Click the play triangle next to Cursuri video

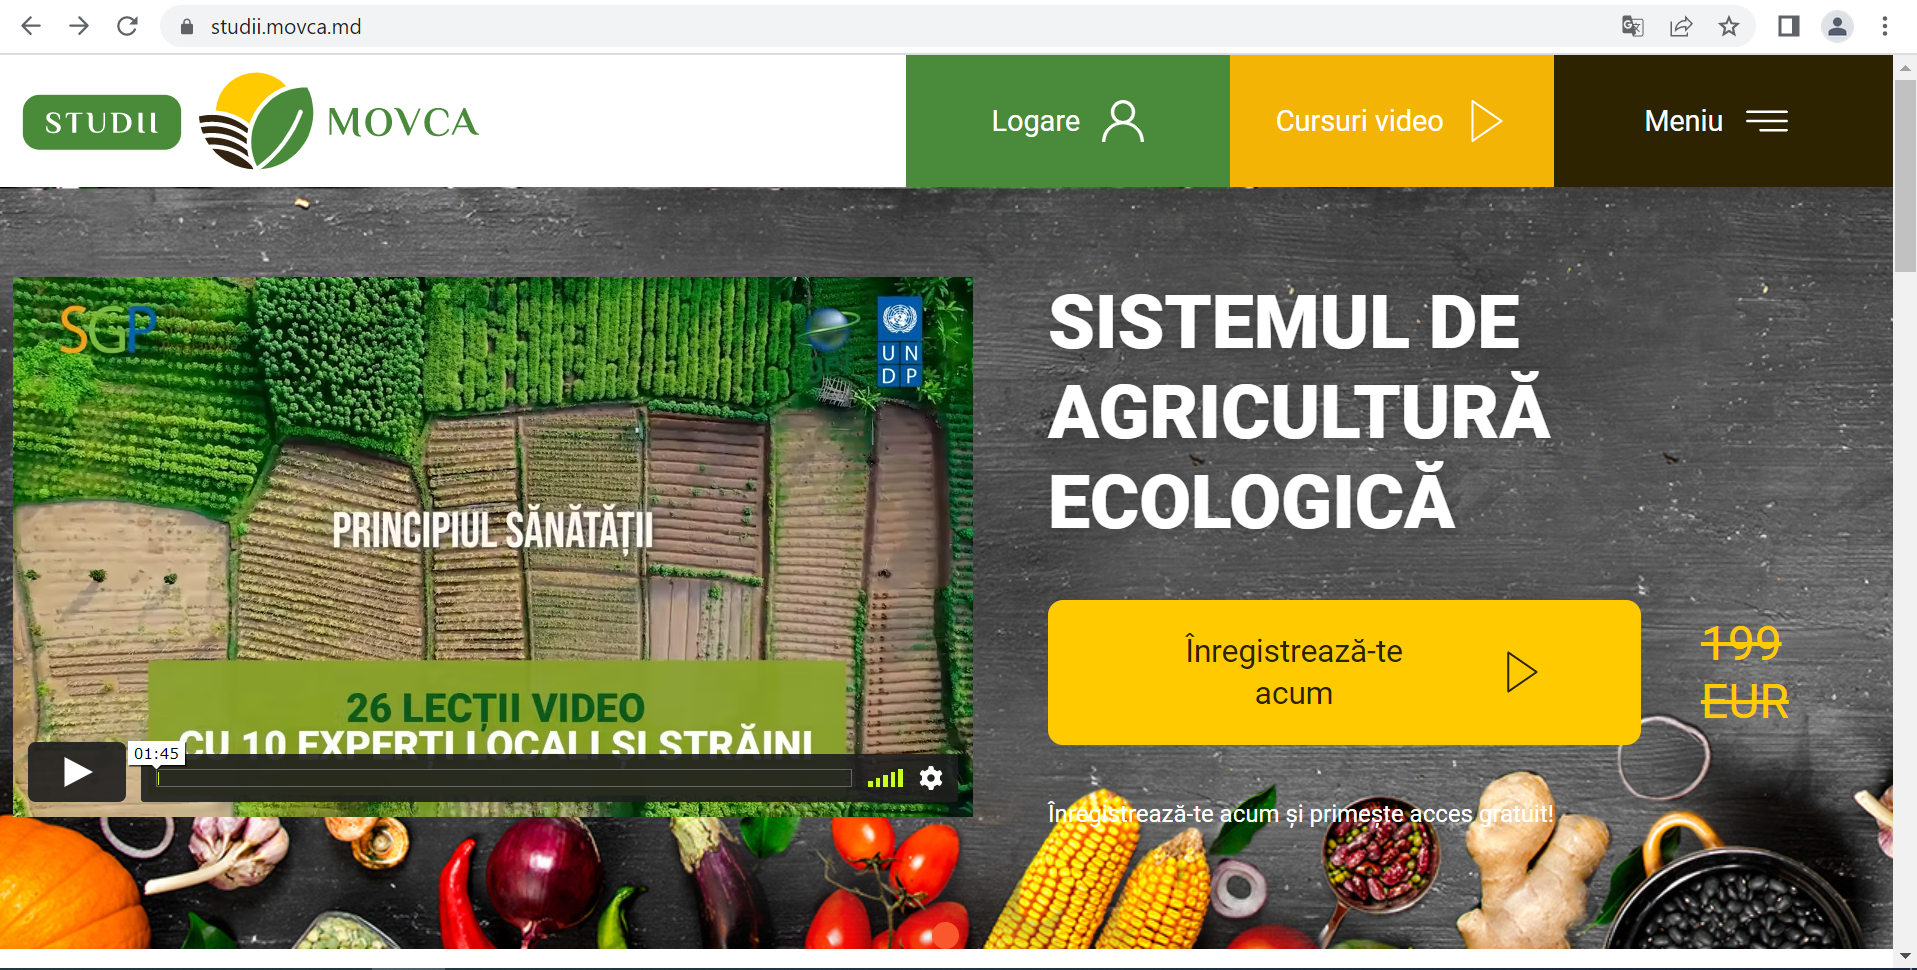pyautogui.click(x=1487, y=120)
